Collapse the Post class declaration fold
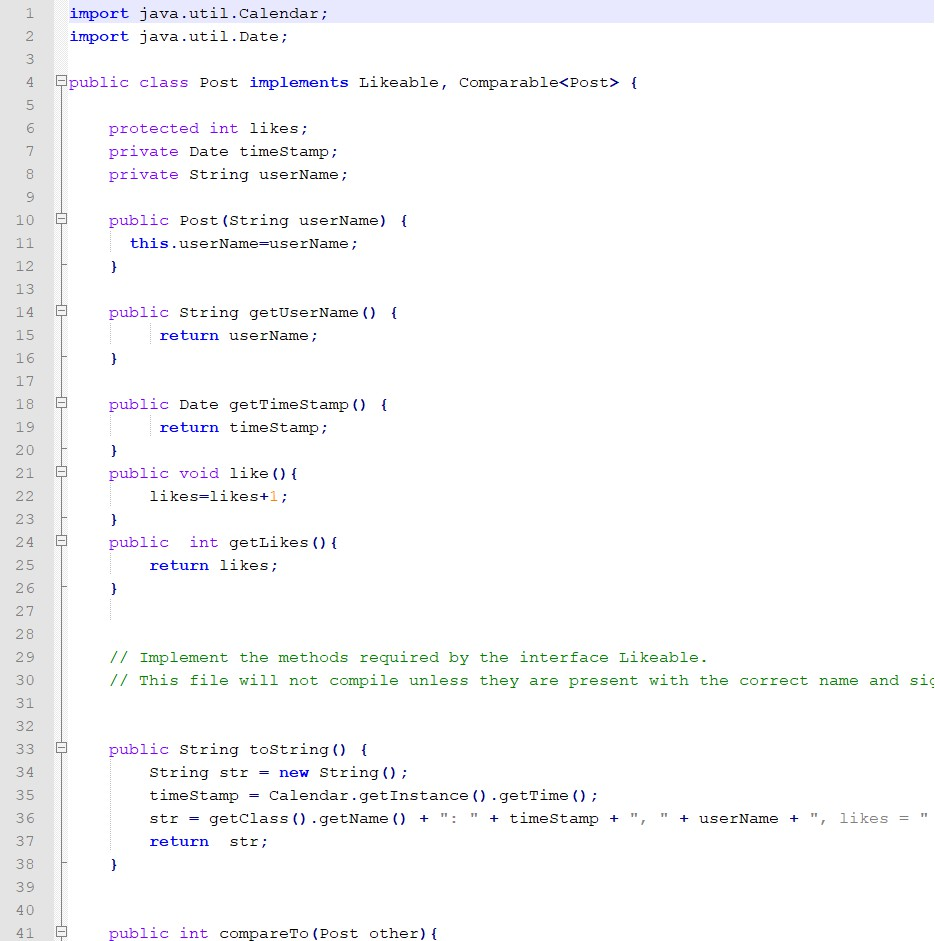935x941 pixels. tap(61, 82)
